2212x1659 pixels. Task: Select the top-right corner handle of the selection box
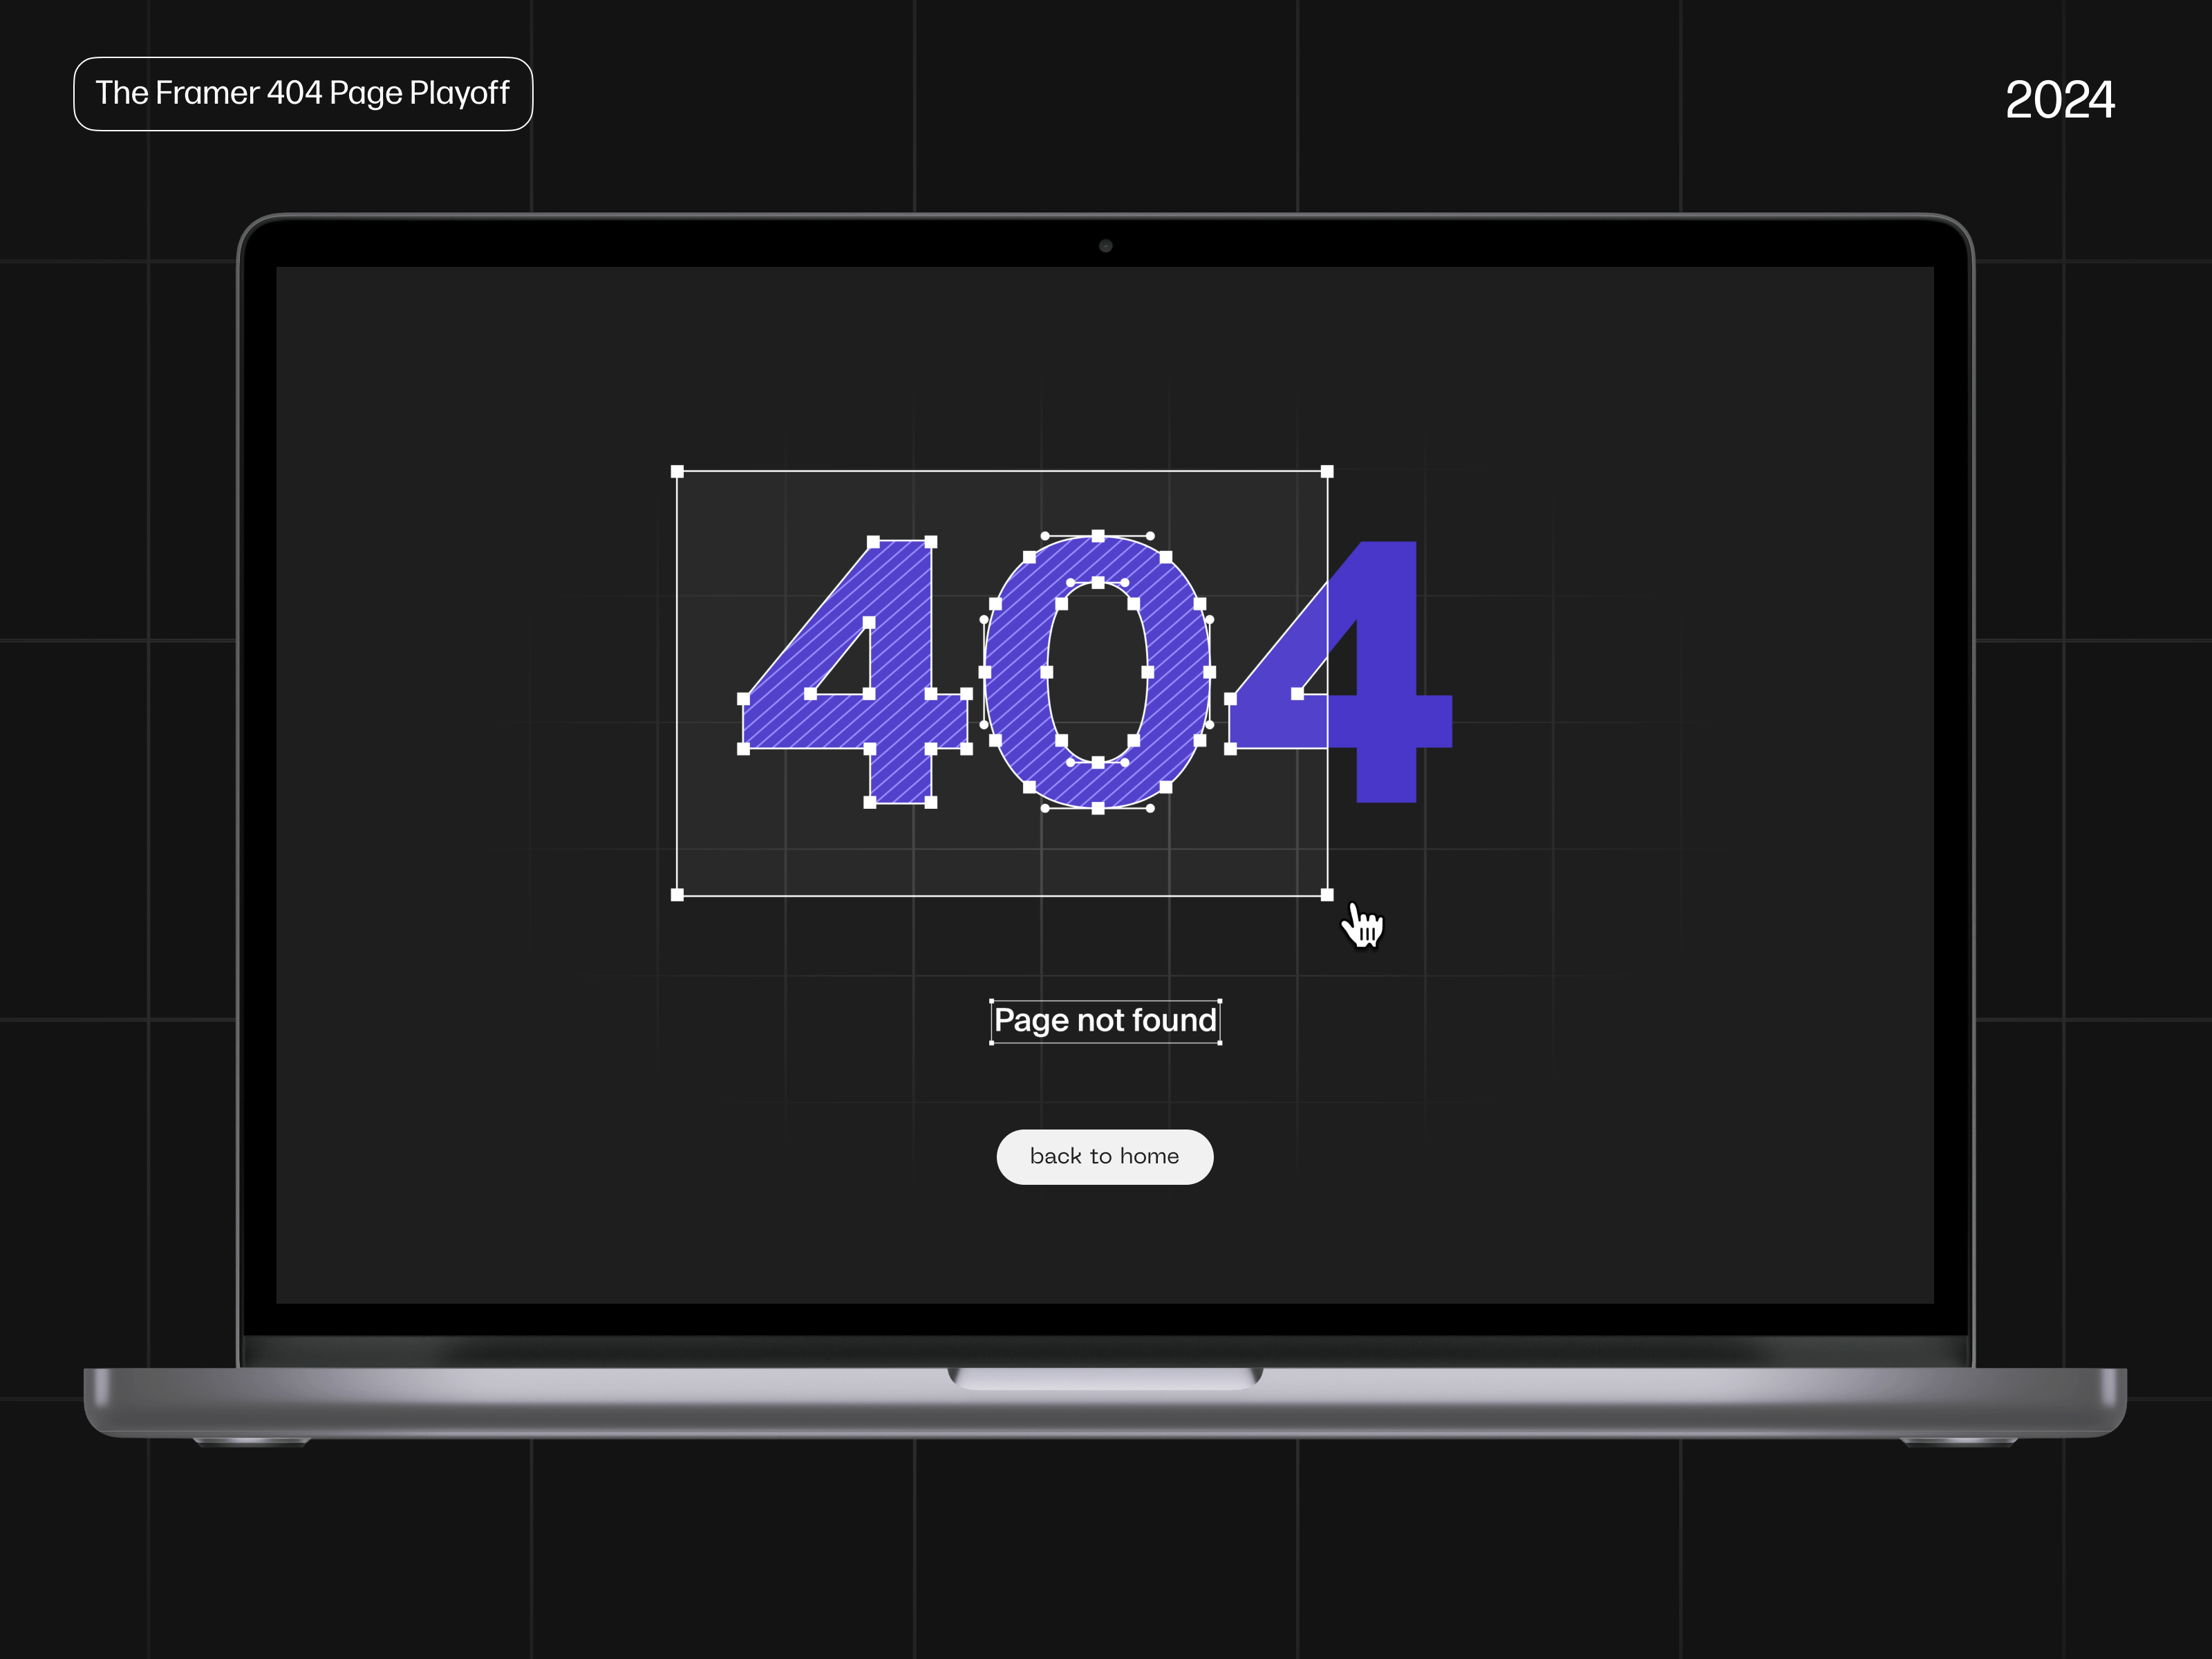coord(1327,472)
